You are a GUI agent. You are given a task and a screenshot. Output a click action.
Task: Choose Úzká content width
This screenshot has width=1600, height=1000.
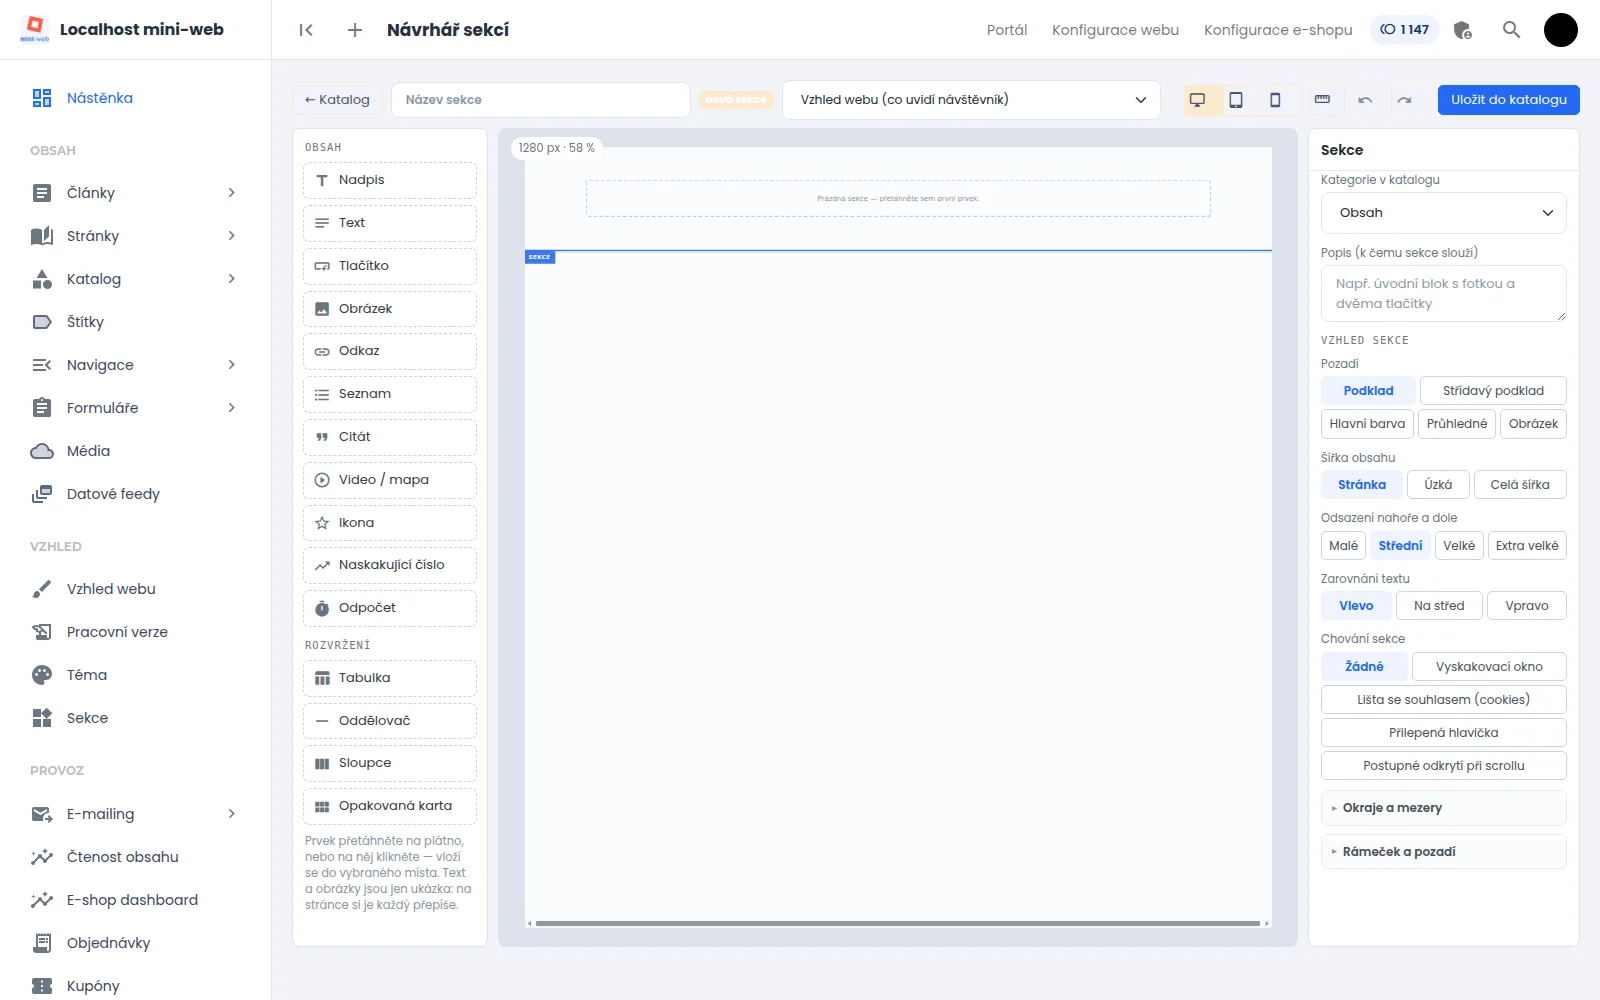tap(1438, 485)
